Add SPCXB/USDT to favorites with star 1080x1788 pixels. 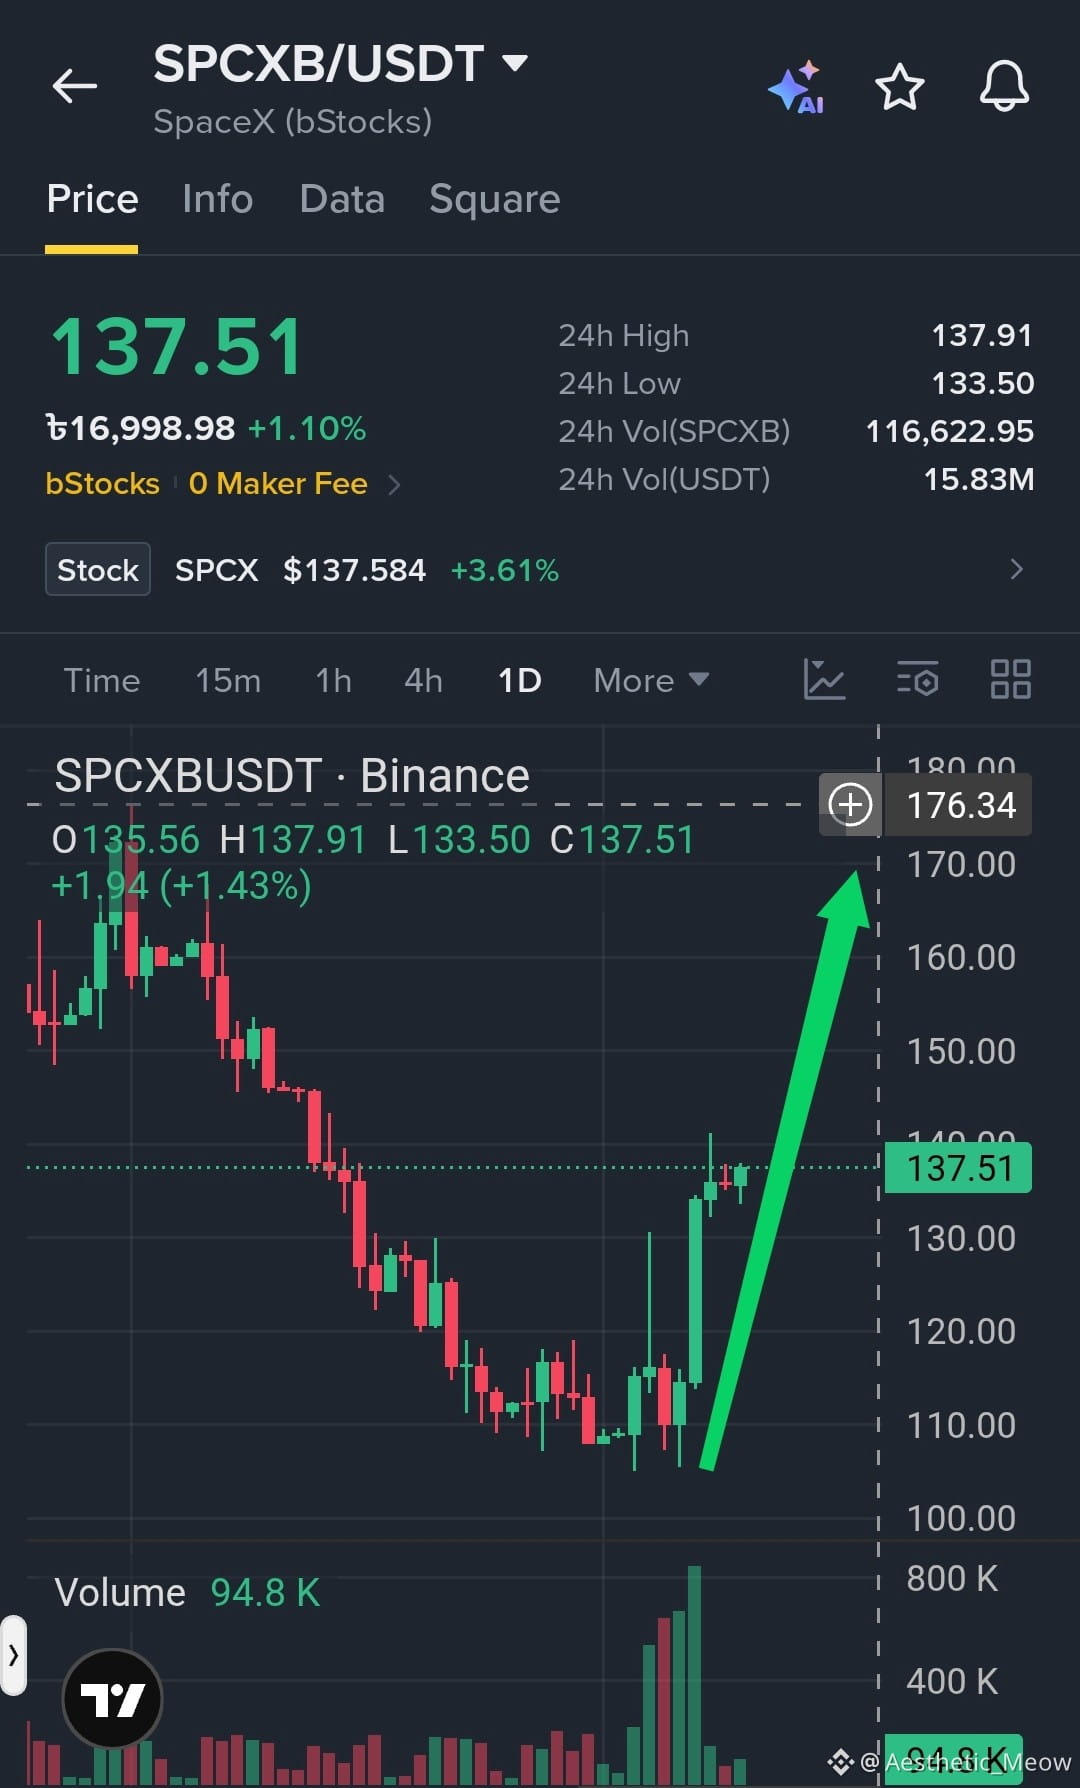(x=900, y=86)
